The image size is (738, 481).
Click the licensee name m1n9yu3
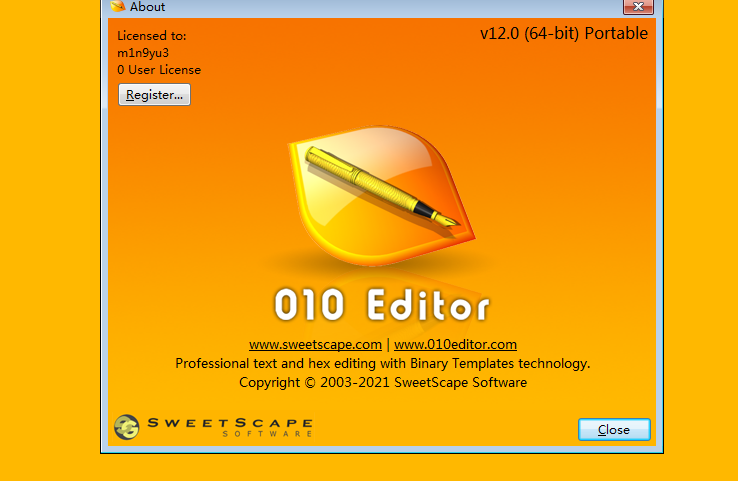click(143, 53)
